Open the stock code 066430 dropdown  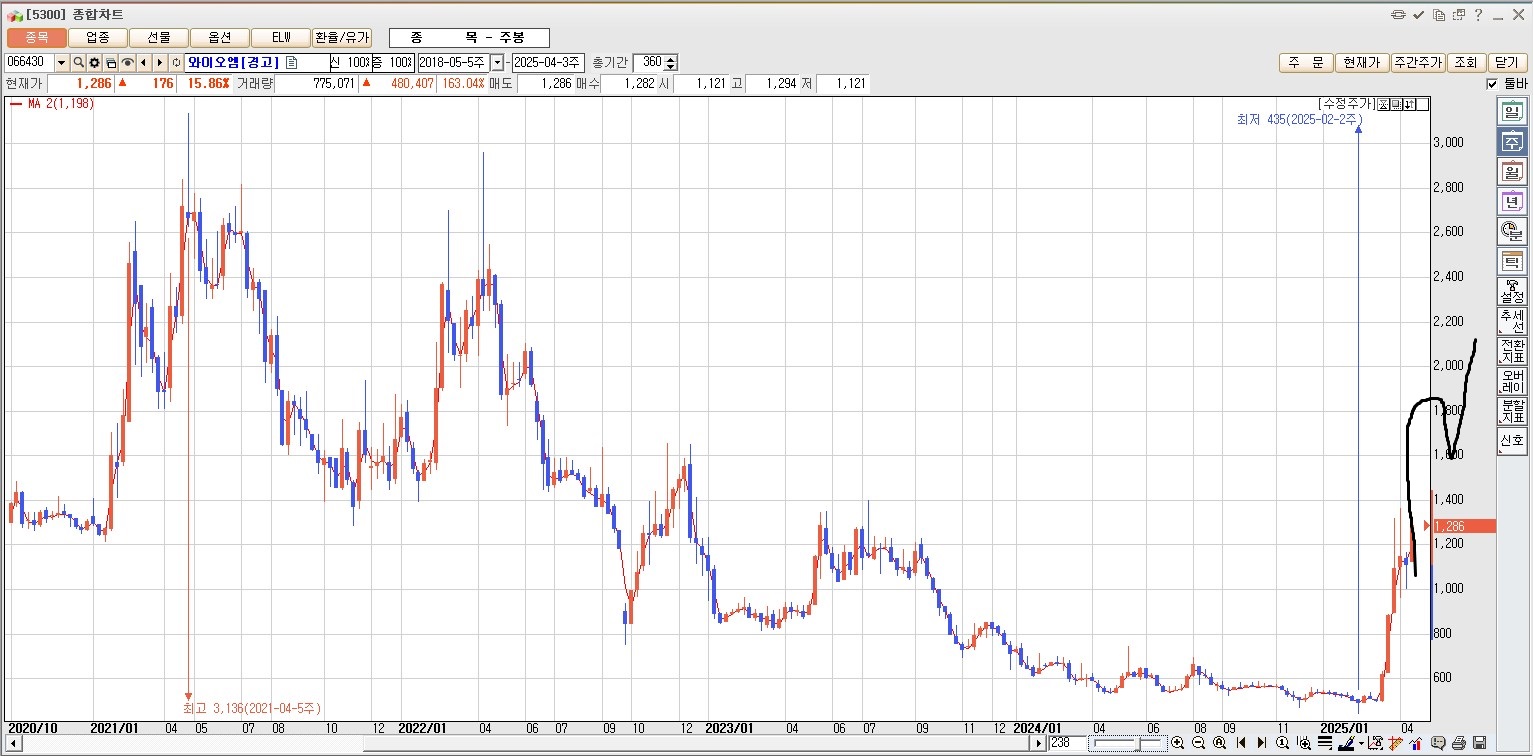tap(61, 63)
